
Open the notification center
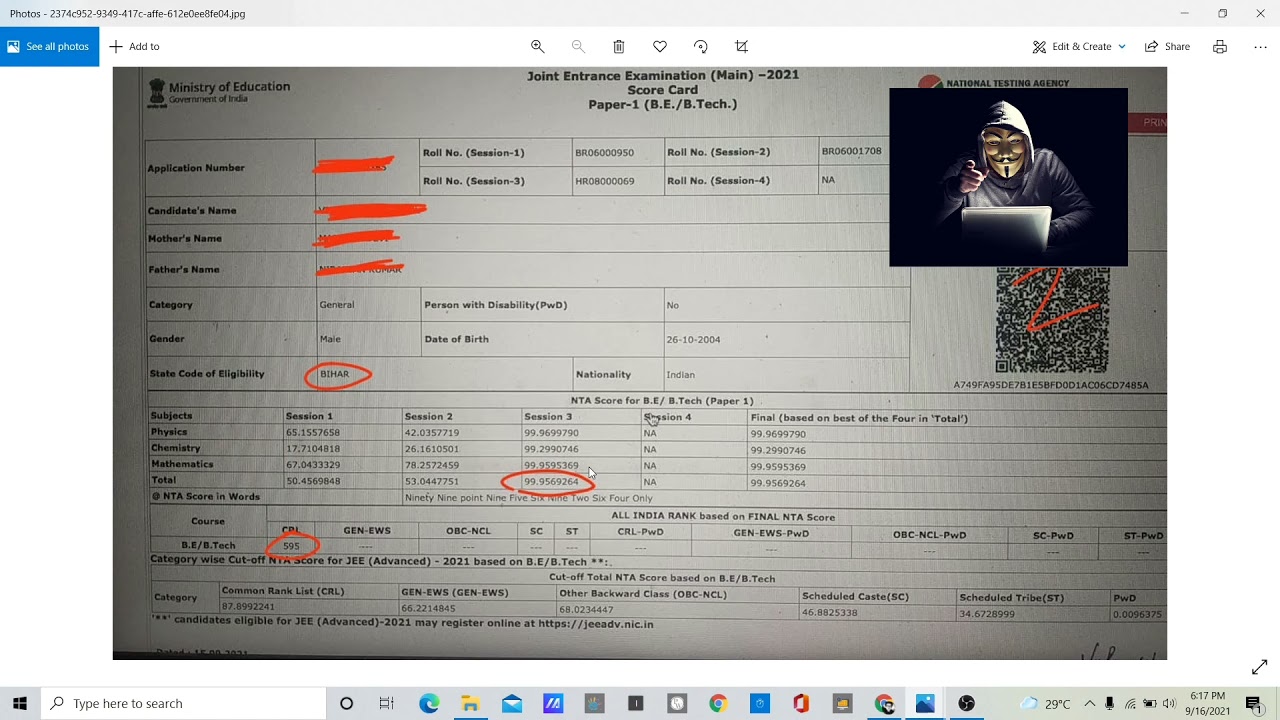pyautogui.click(x=1254, y=704)
